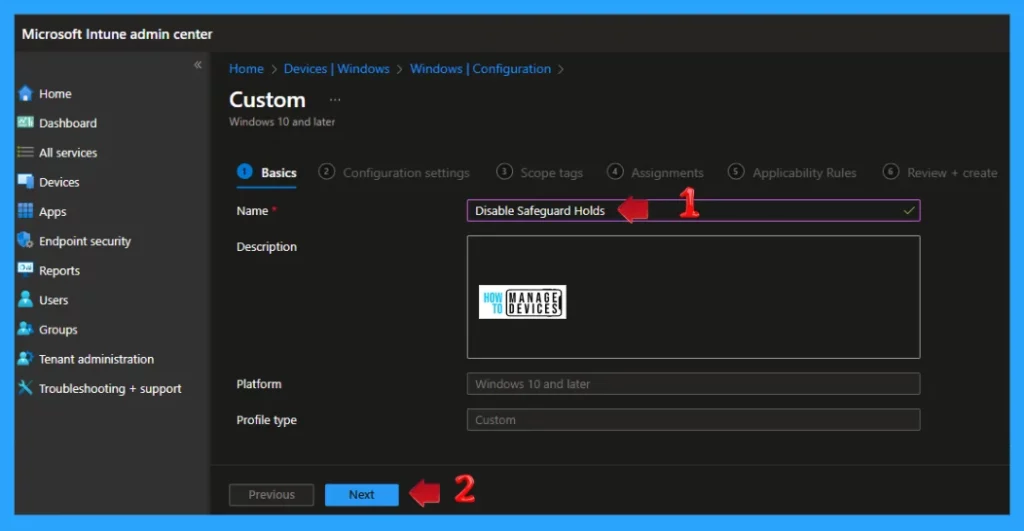Follow the Windows | Configuration breadcrumb link
Image resolution: width=1024 pixels, height=531 pixels.
point(480,69)
